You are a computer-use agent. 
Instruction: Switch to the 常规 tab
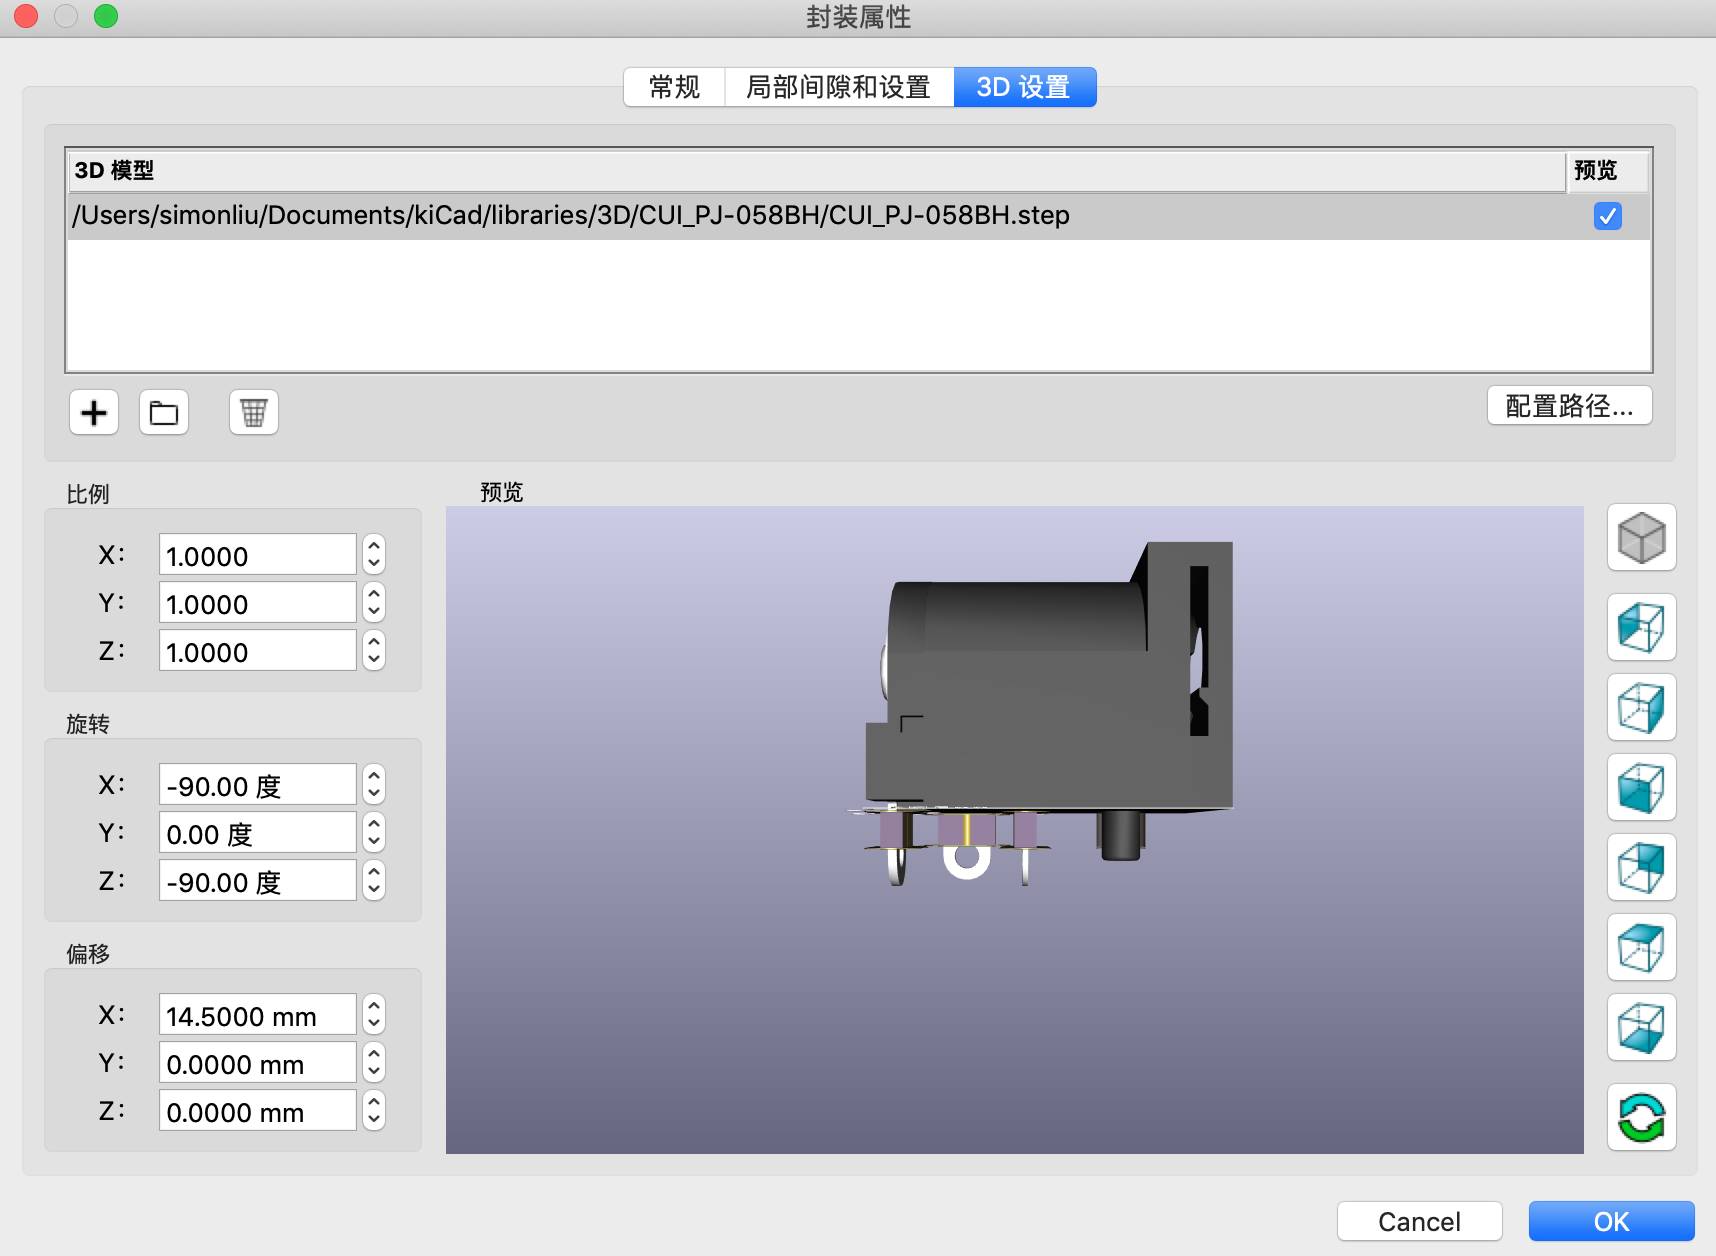(x=673, y=87)
